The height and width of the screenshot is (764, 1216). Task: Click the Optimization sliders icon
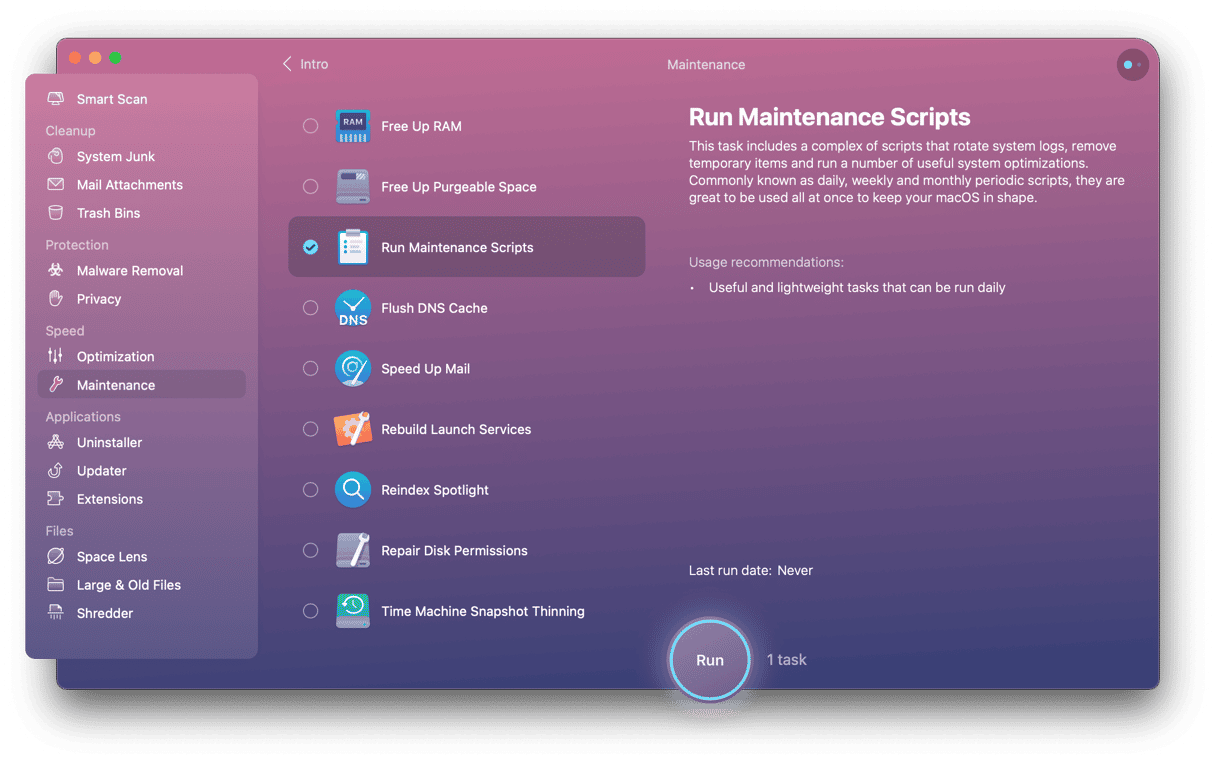(x=56, y=356)
